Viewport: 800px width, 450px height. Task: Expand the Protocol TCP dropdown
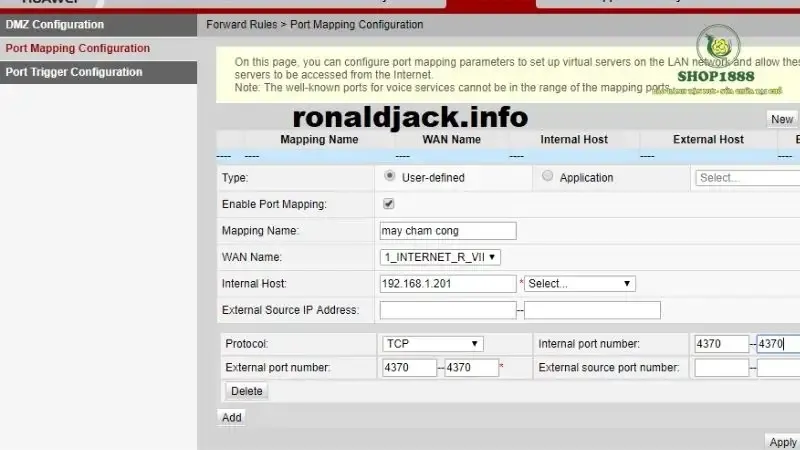tap(432, 344)
